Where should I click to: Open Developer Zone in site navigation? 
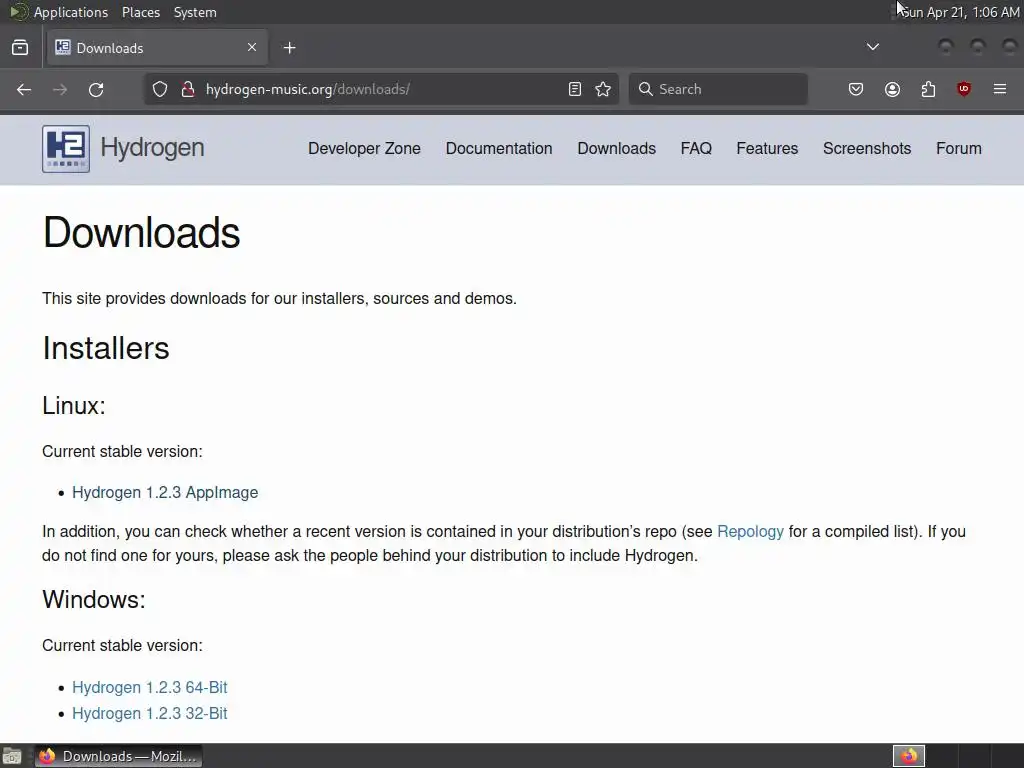[364, 148]
